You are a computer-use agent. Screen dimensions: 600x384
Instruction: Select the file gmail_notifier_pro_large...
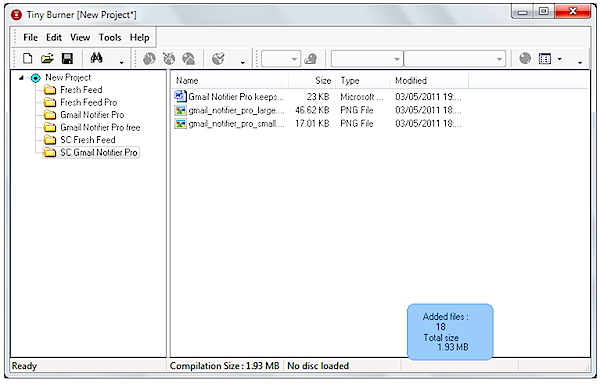coord(236,111)
